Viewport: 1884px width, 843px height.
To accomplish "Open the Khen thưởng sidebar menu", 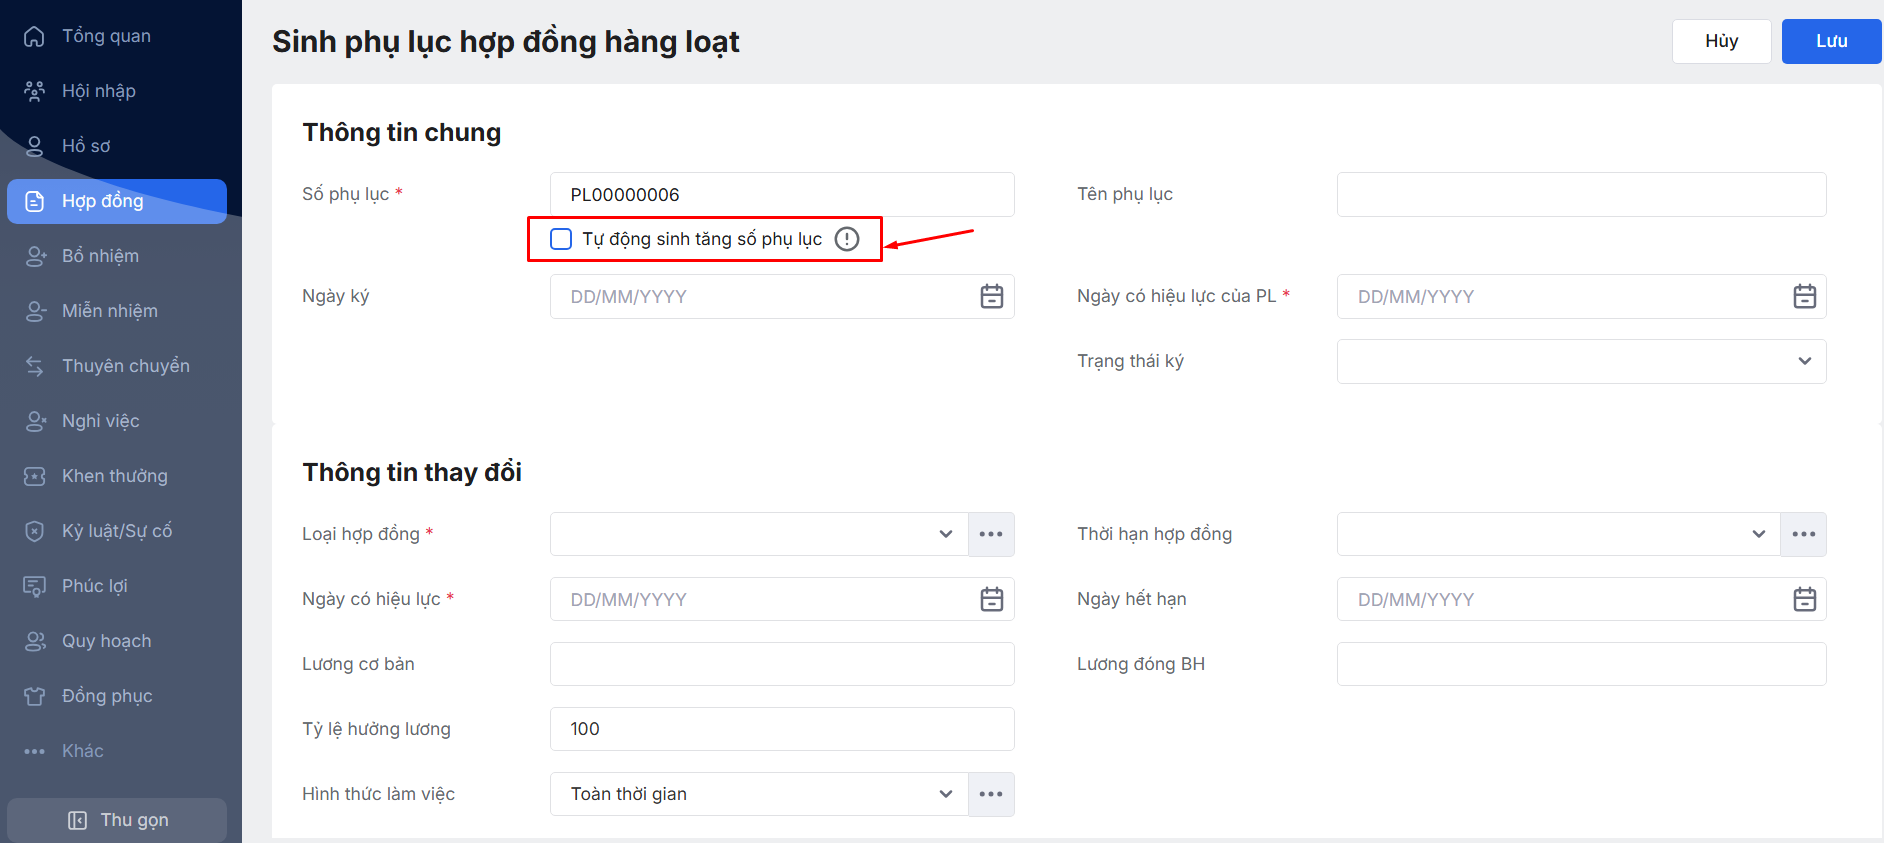I will (x=114, y=476).
